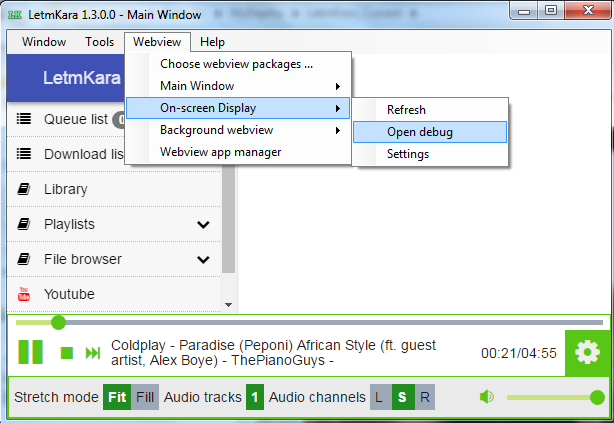614x423 pixels.
Task: Click the On-screen Display submenu arrow
Action: pyautogui.click(x=338, y=108)
